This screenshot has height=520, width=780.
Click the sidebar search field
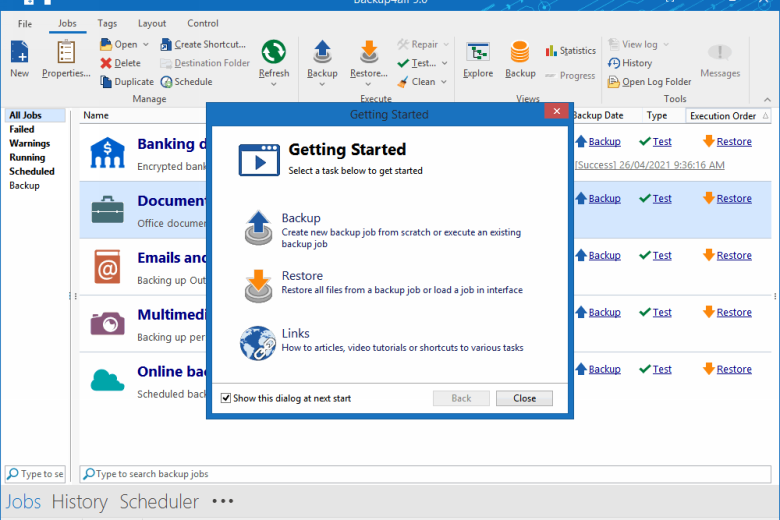tap(35, 474)
